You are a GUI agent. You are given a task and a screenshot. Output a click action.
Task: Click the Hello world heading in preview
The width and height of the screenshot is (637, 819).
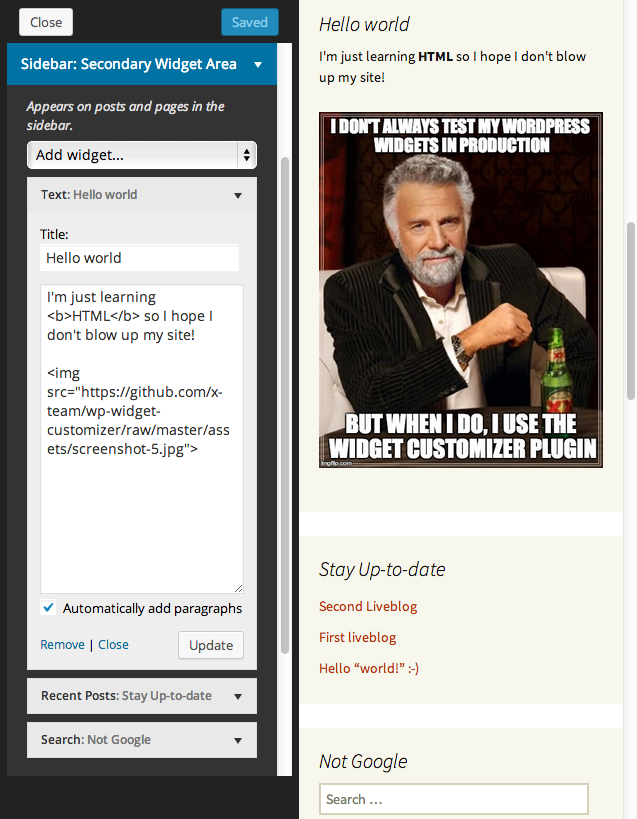point(364,25)
